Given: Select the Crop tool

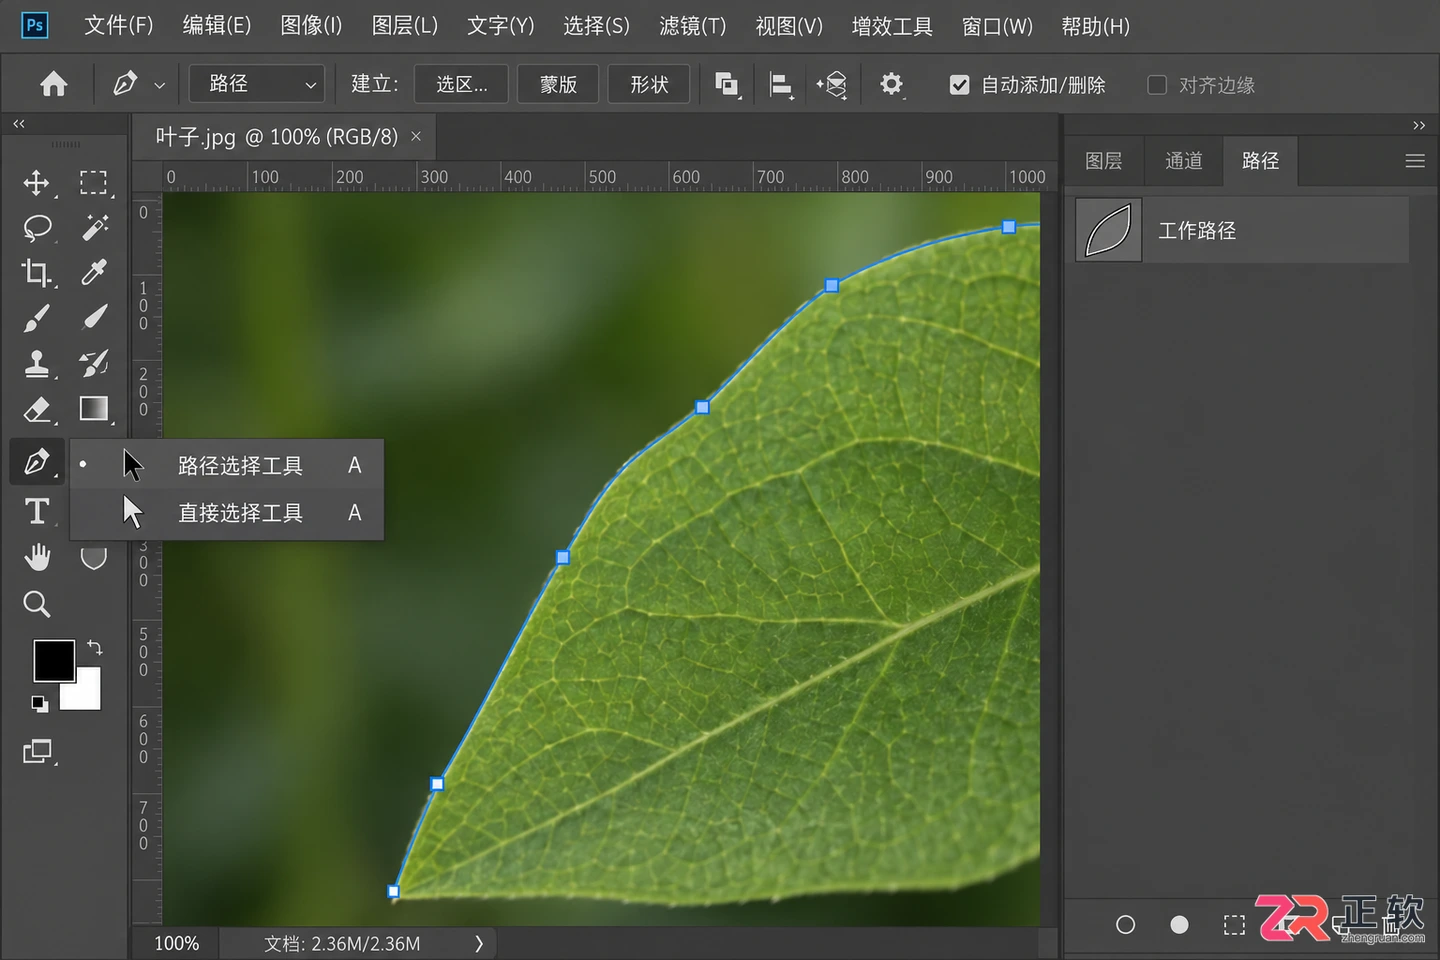Looking at the screenshot, I should [x=37, y=272].
